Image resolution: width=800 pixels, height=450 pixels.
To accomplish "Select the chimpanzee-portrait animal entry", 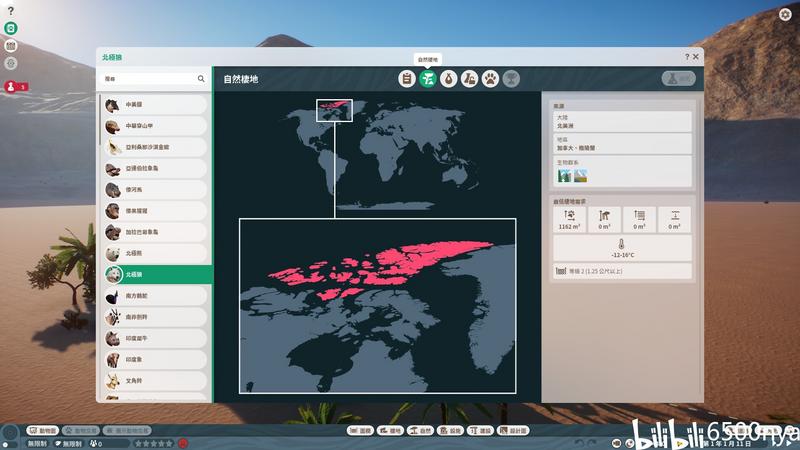I will pyautogui.click(x=156, y=211).
